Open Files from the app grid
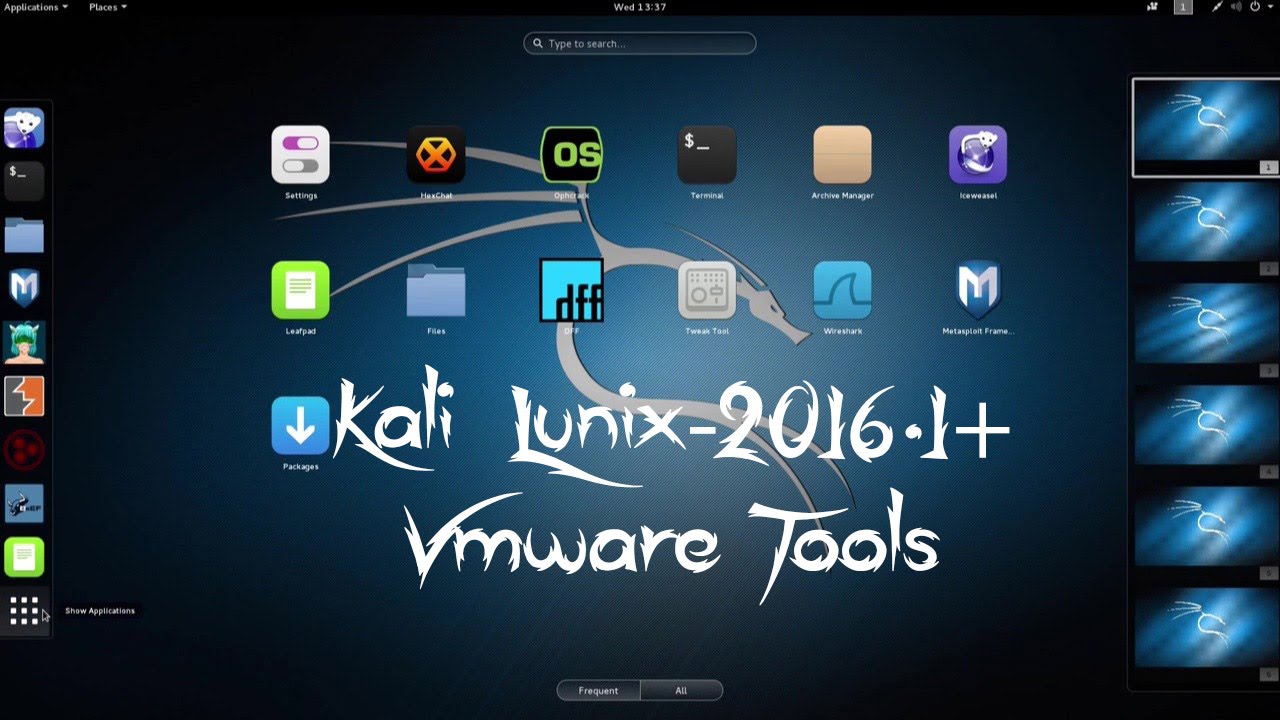Image resolution: width=1280 pixels, height=720 pixels. tap(436, 297)
